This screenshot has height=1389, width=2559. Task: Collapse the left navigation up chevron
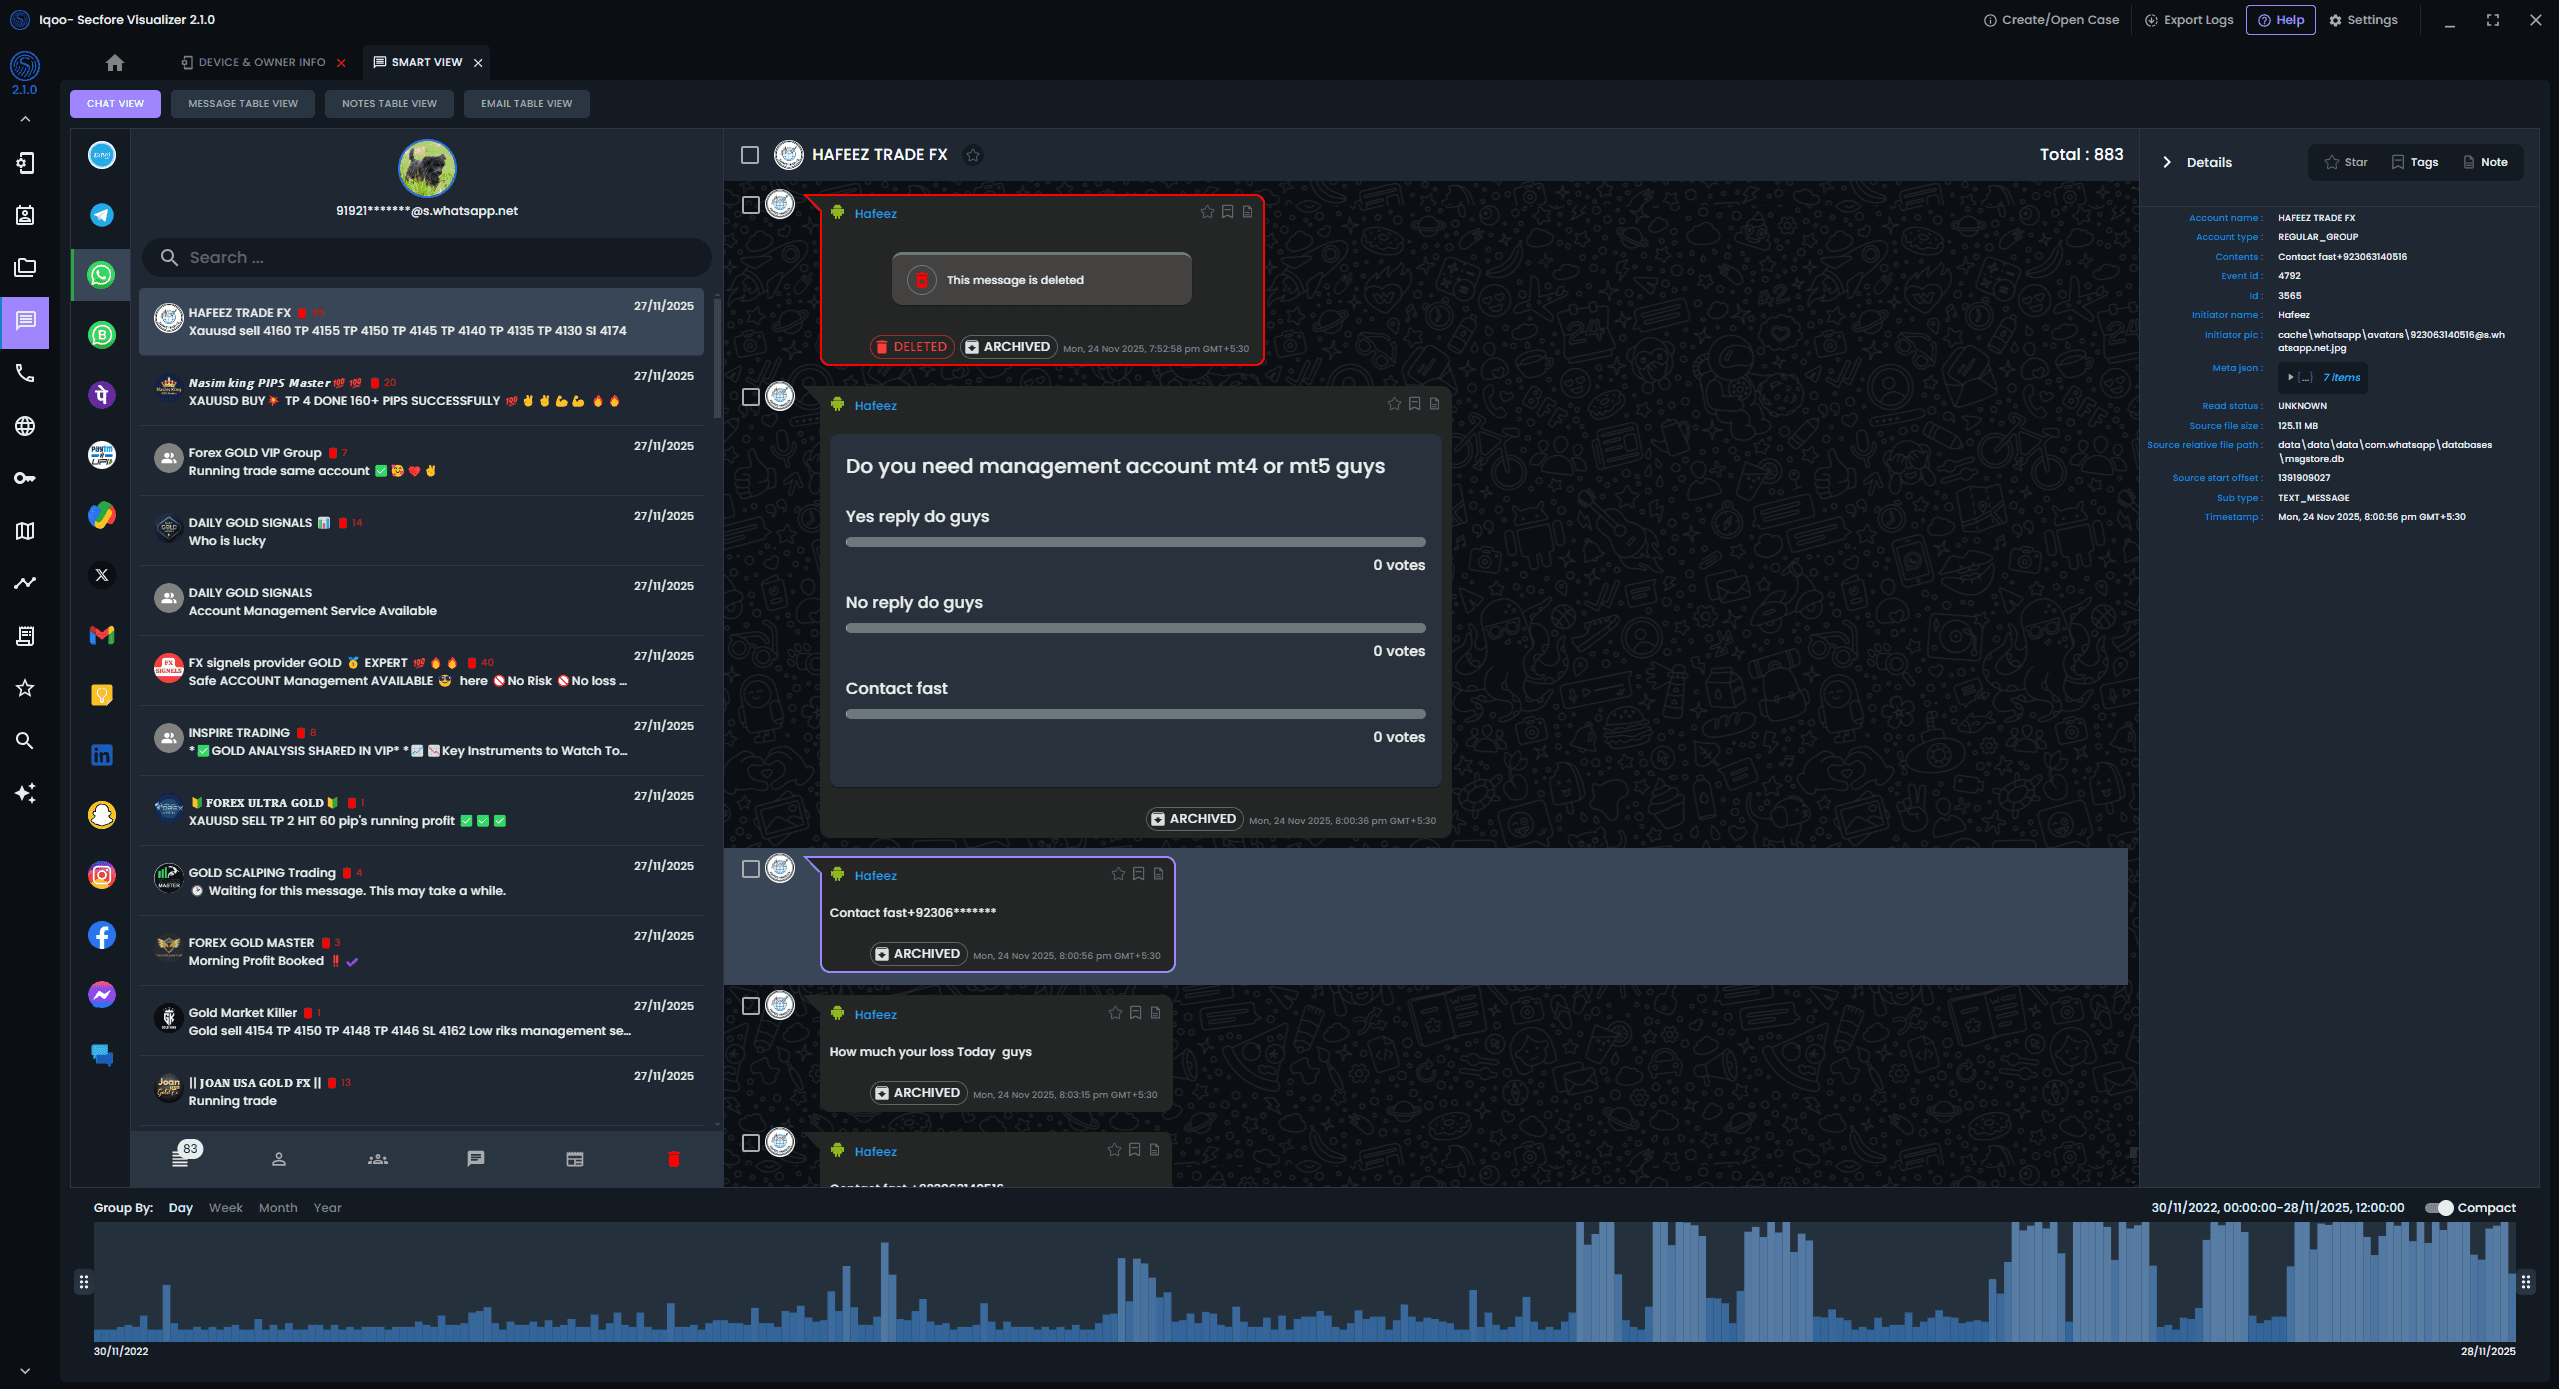pos(25,119)
